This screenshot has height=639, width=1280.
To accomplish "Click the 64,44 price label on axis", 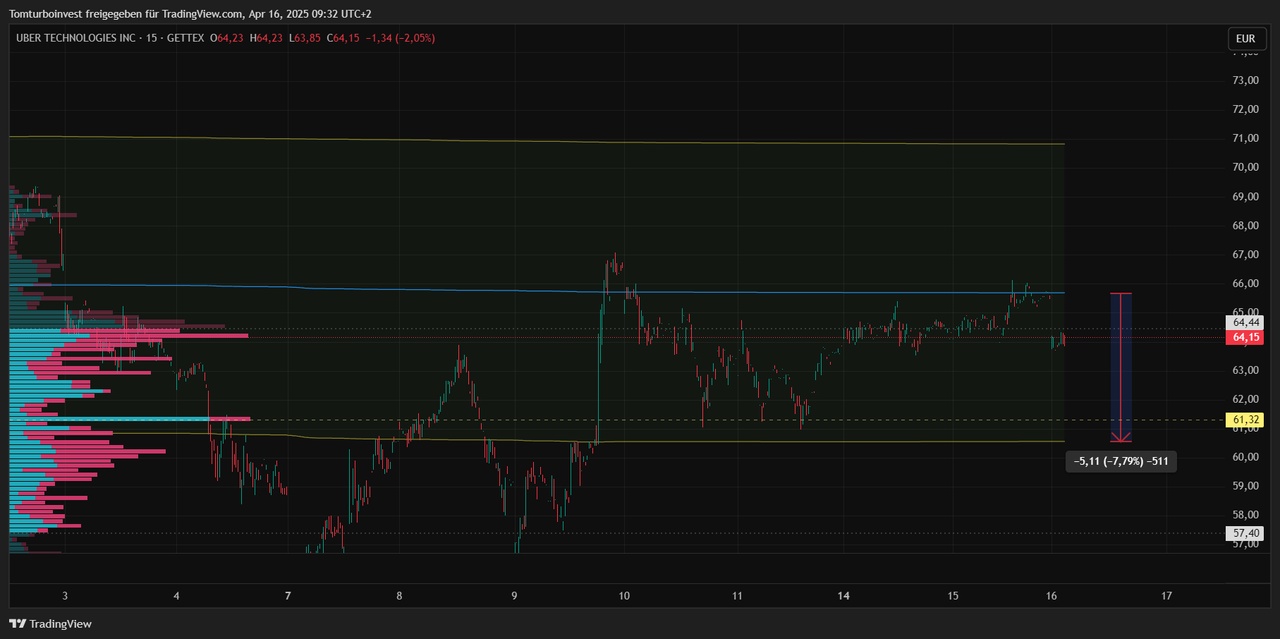I will pos(1246,322).
